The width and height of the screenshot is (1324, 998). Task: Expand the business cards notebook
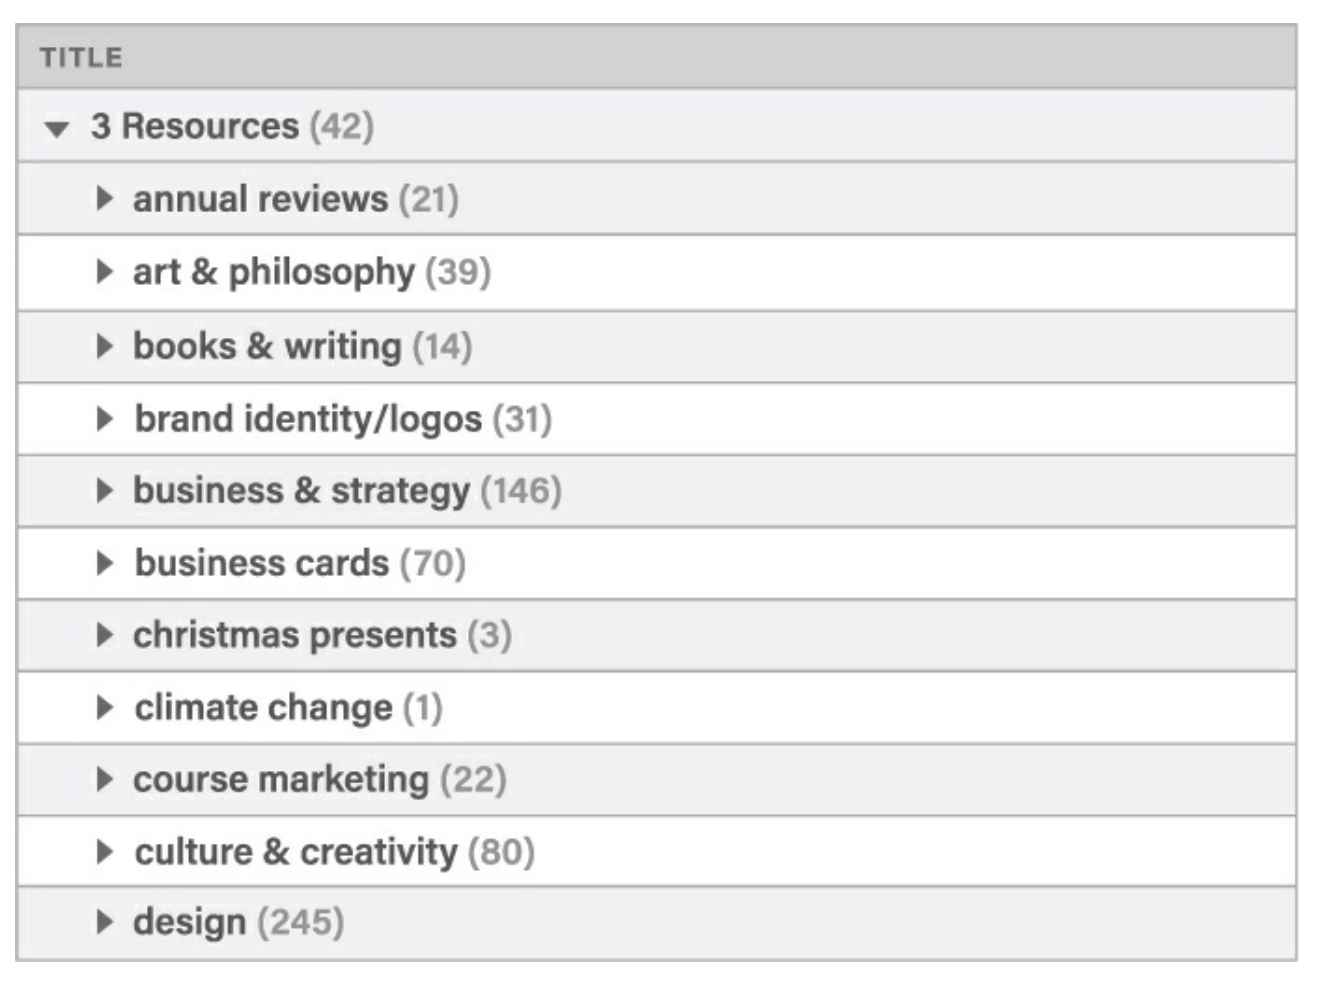point(104,563)
